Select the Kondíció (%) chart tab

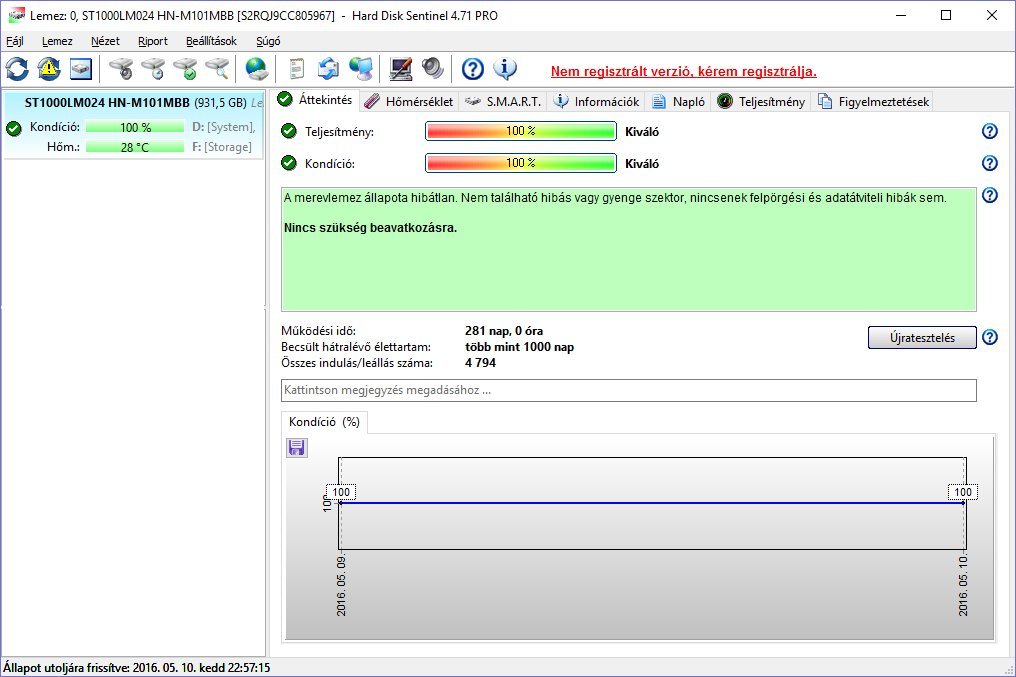click(324, 422)
